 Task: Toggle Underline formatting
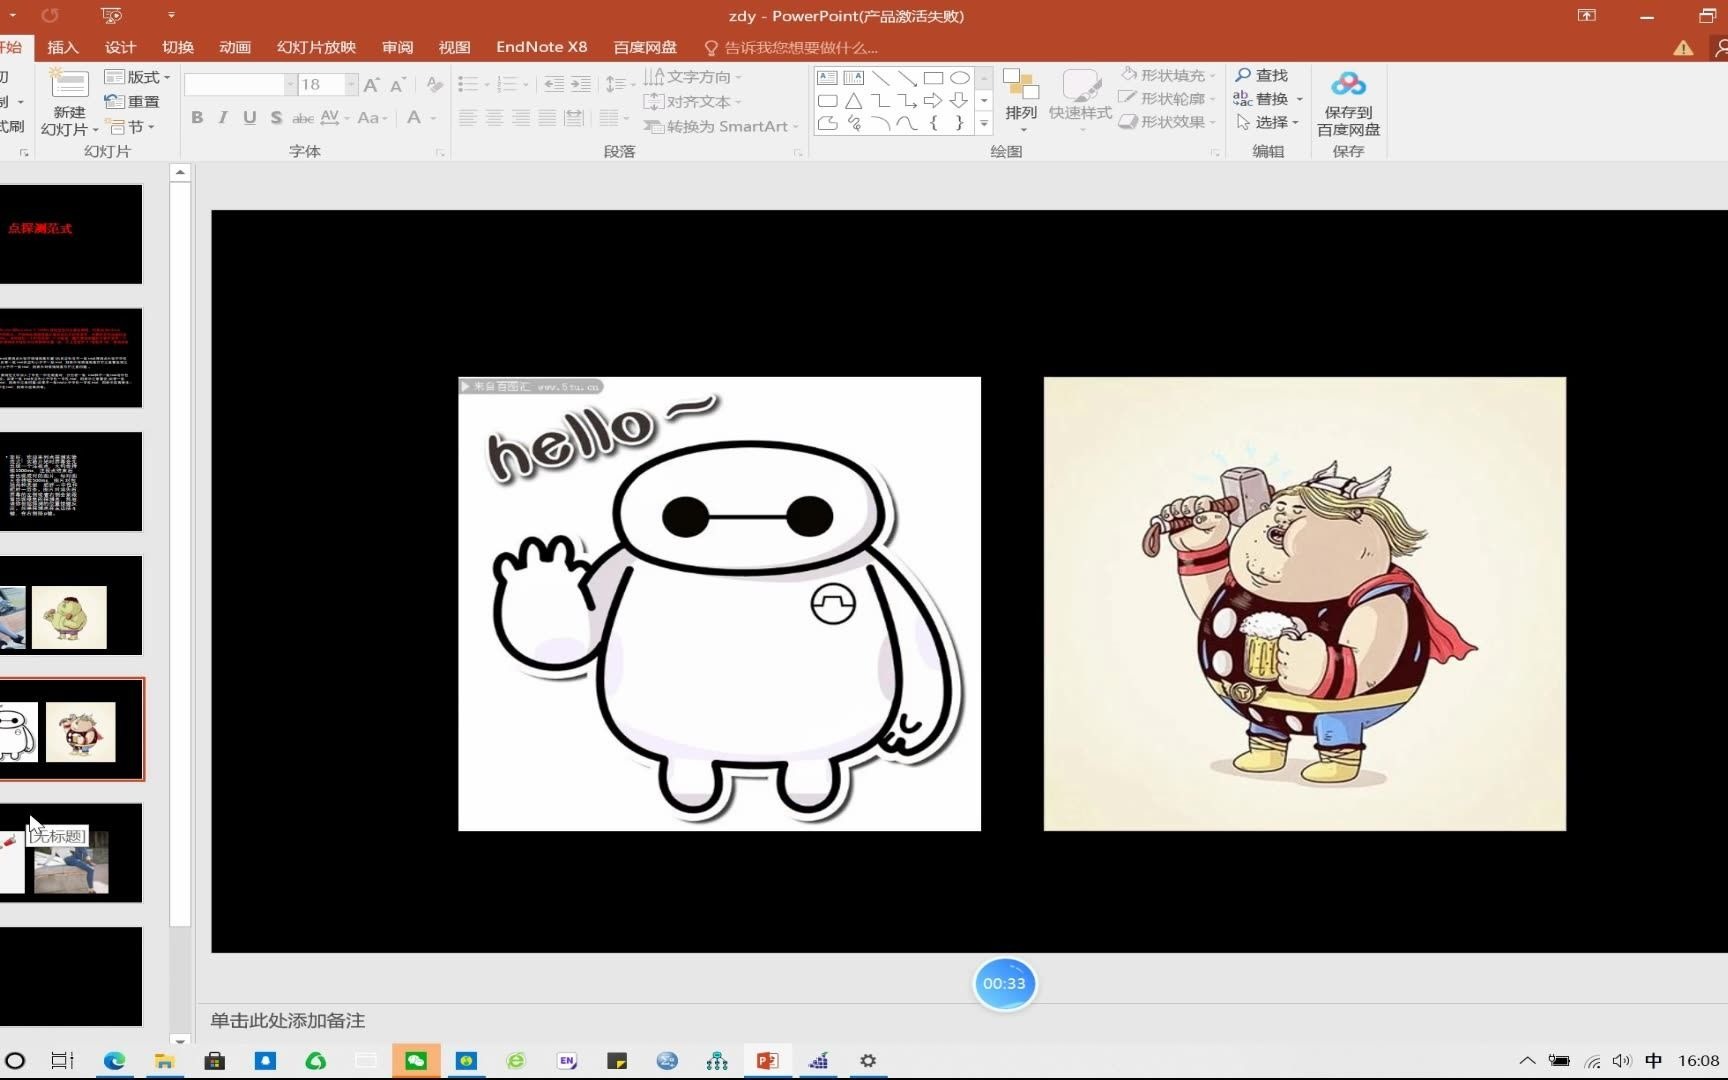click(x=250, y=118)
